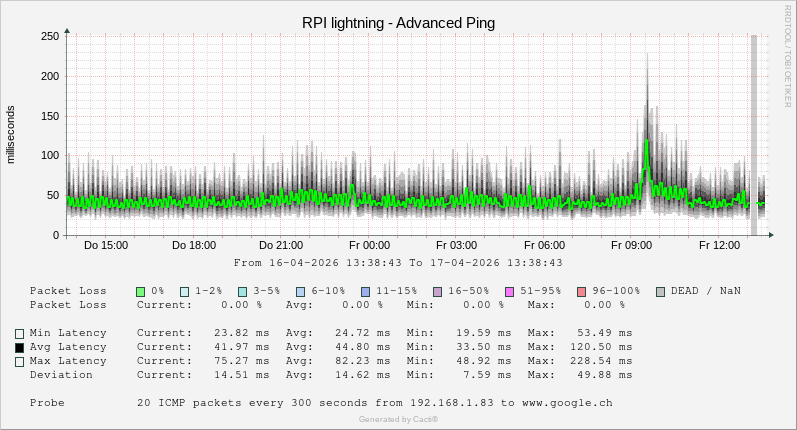Click the graph title RPI lightning - Advanced Ping

(398, 22)
